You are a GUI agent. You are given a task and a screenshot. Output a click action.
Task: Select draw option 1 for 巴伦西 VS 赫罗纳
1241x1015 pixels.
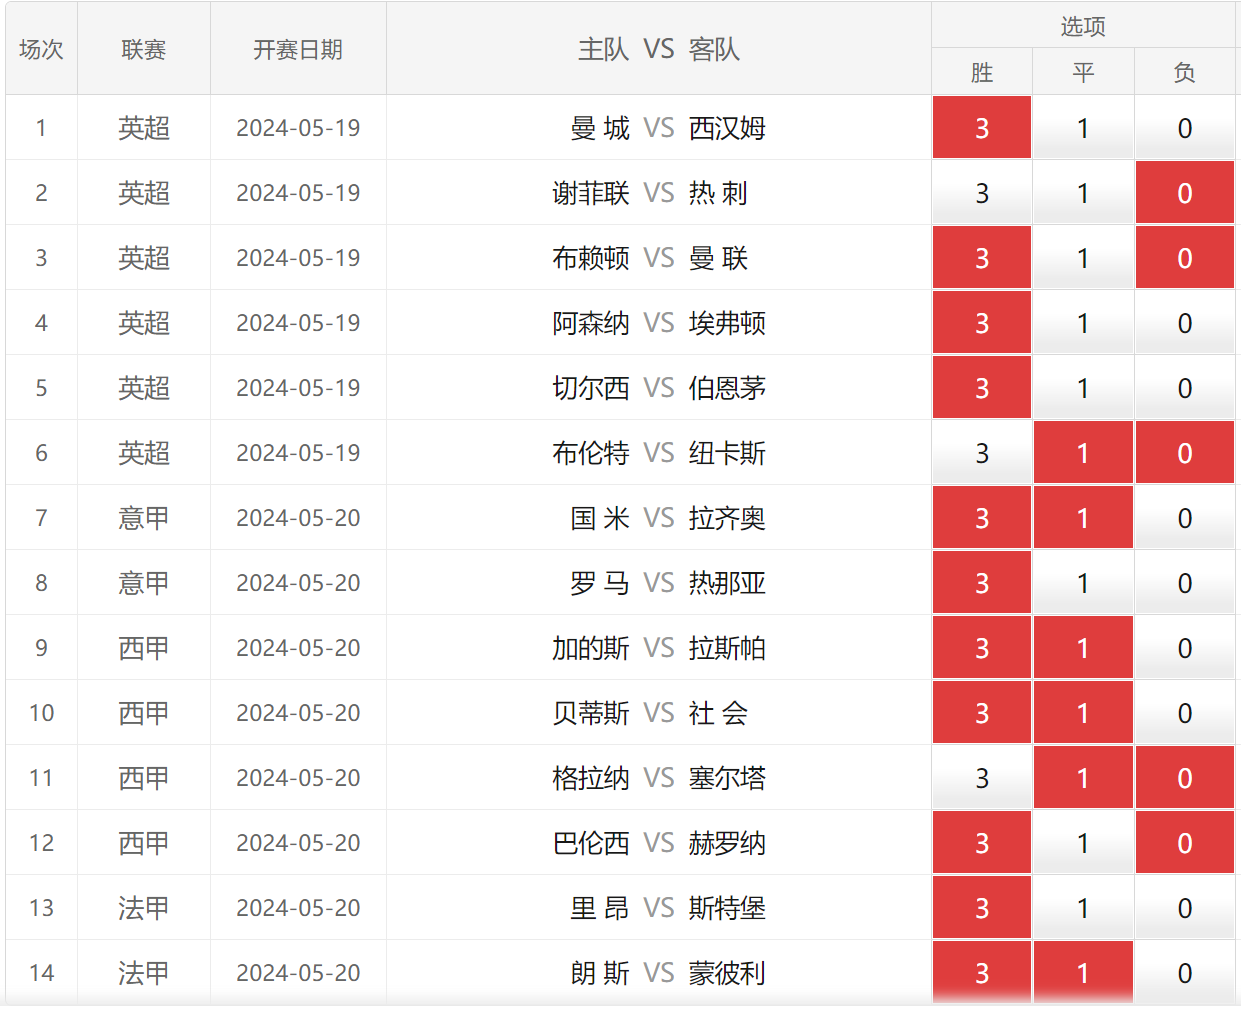tap(1083, 843)
